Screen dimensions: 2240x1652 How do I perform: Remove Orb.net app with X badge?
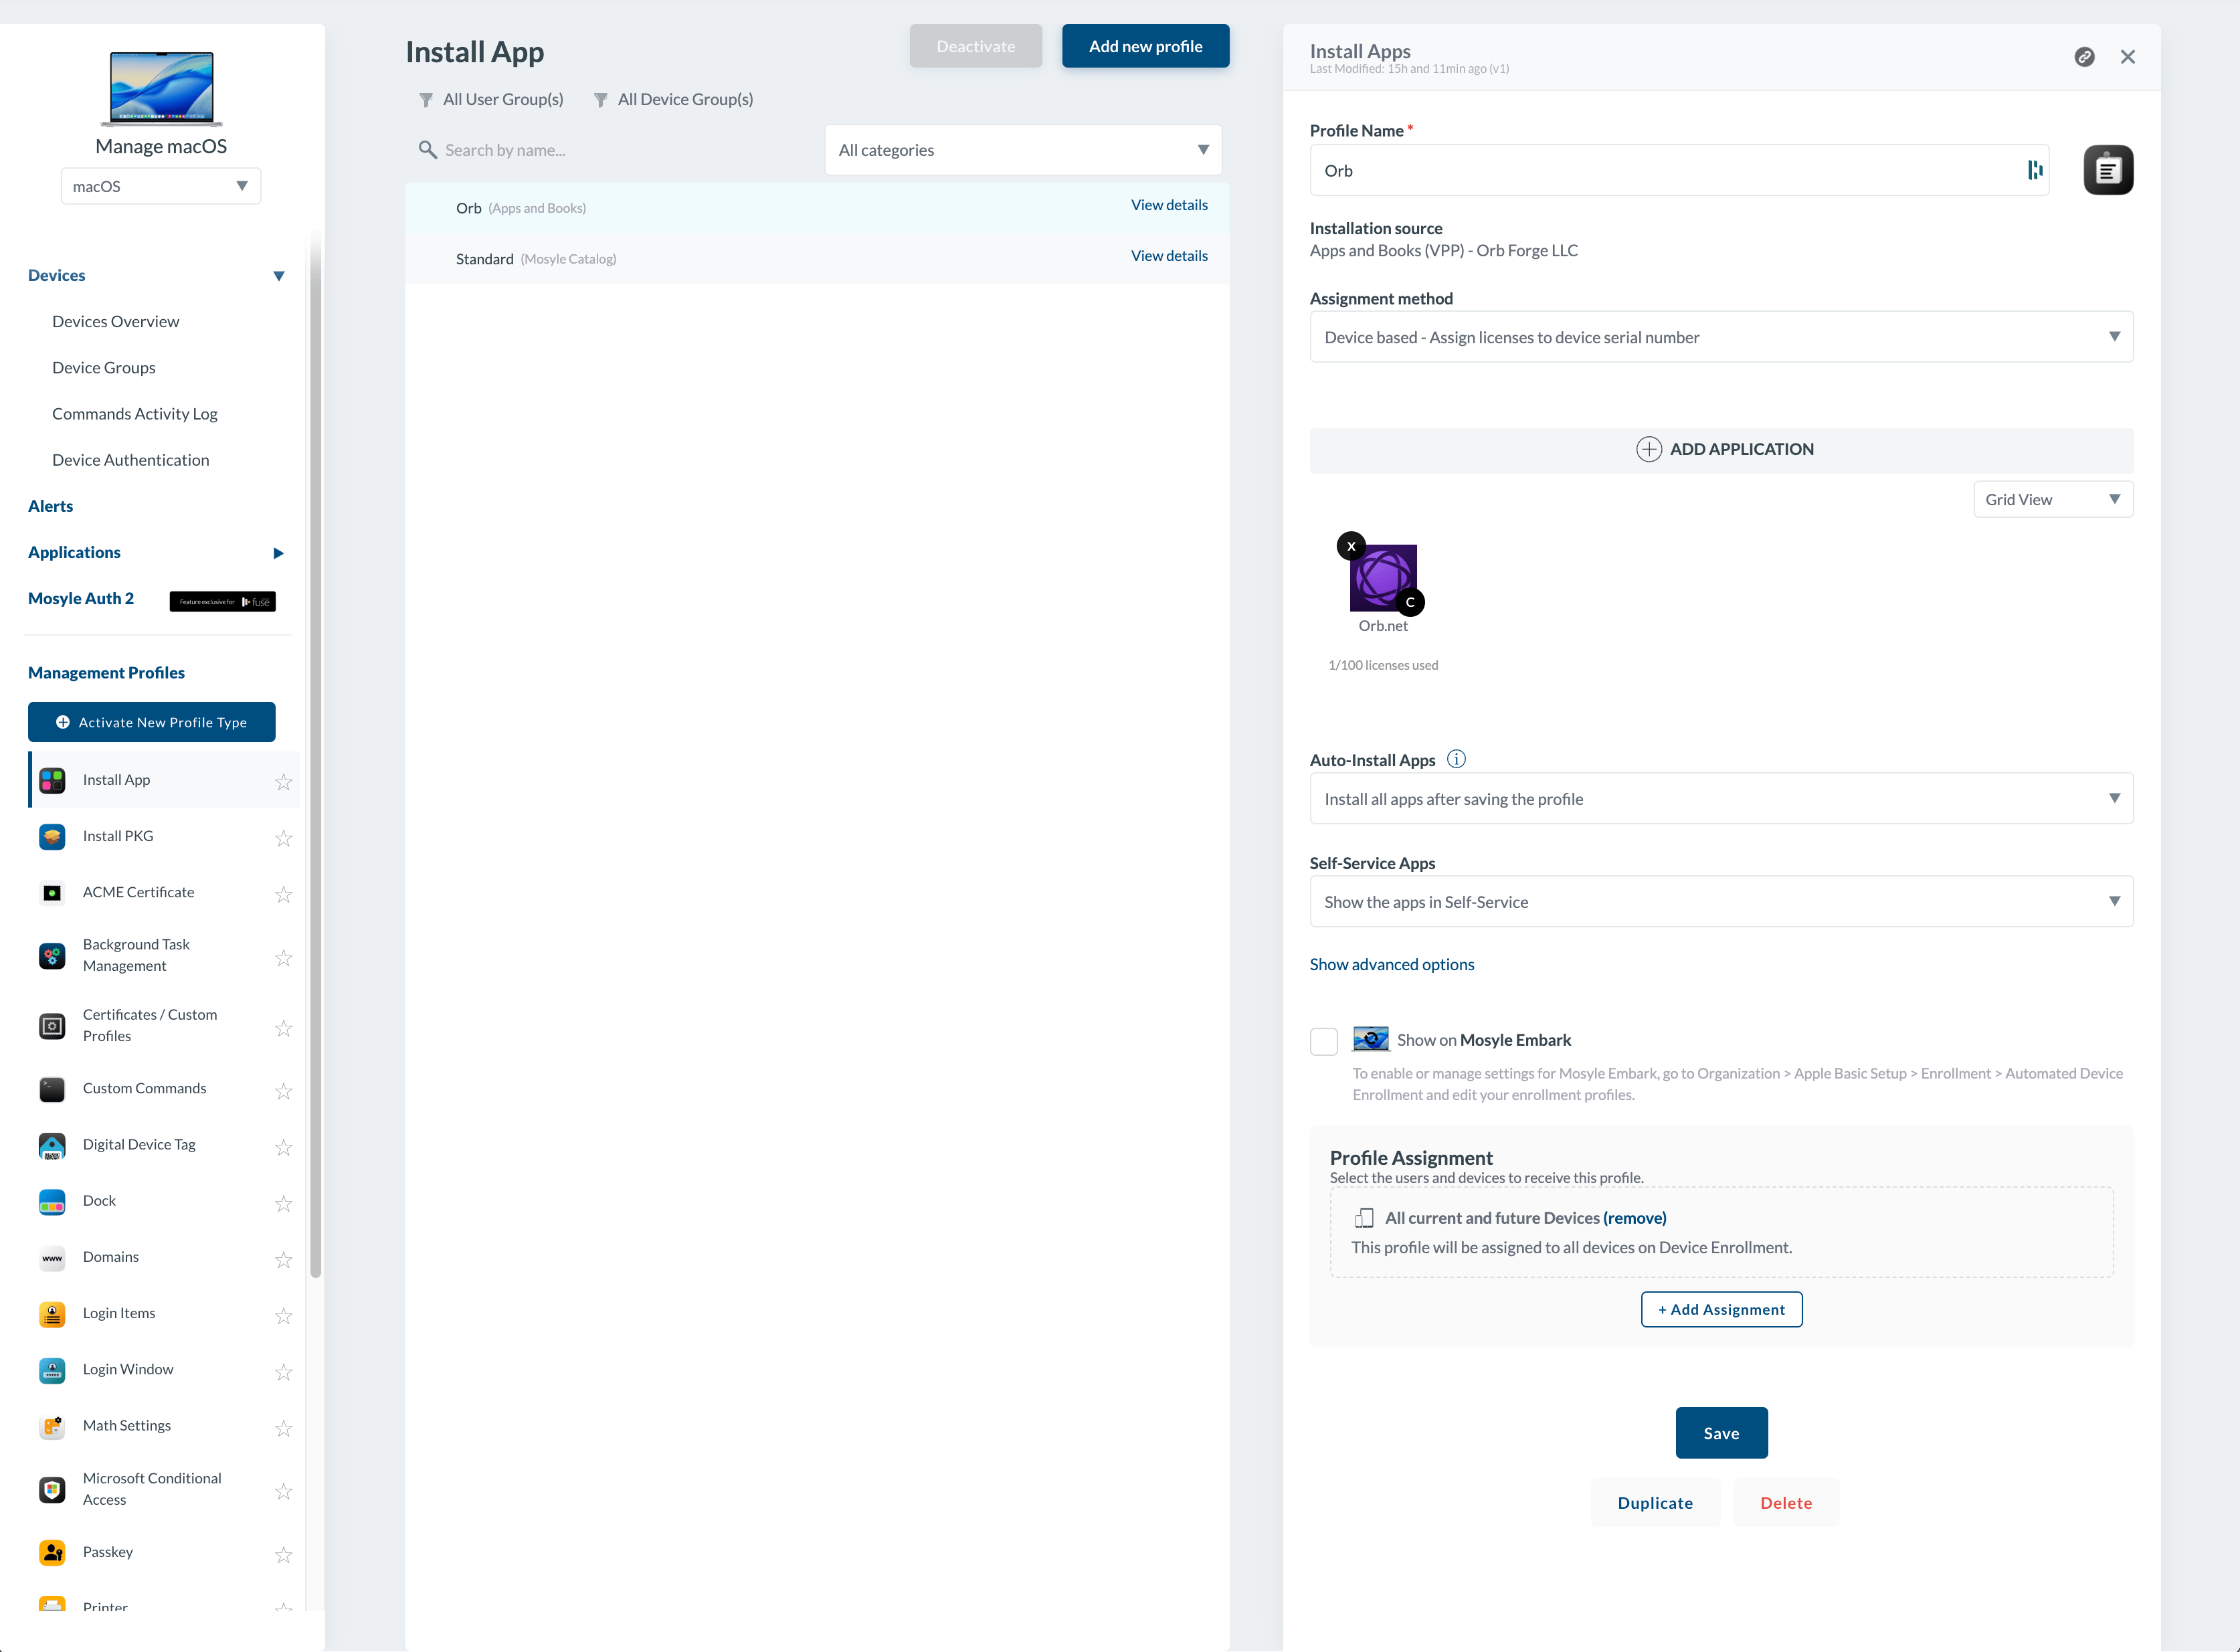[x=1351, y=546]
